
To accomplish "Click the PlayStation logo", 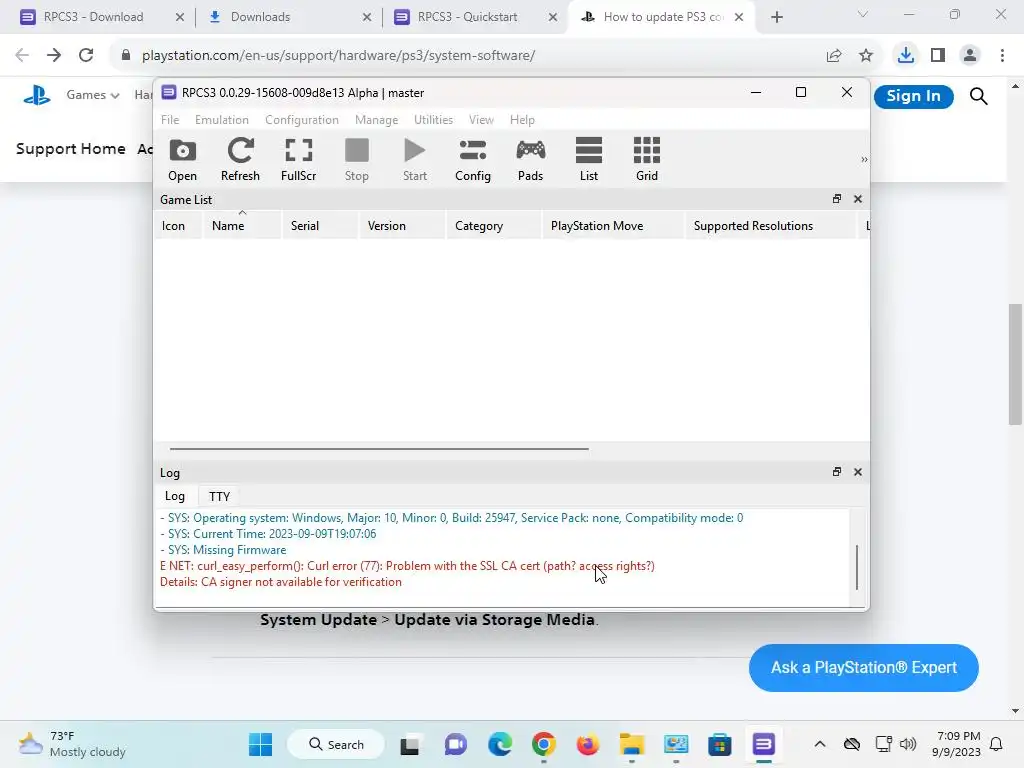I will tap(37, 95).
